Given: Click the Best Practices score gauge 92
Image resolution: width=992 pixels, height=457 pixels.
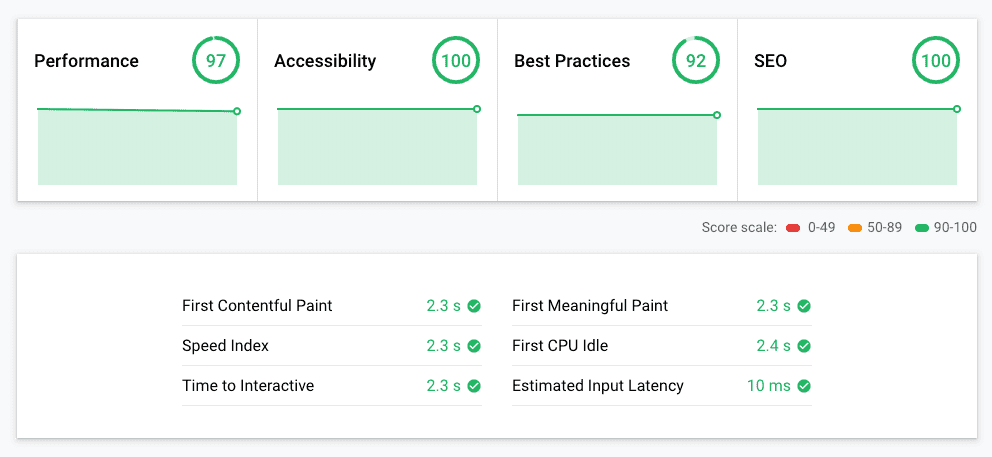Looking at the screenshot, I should coord(696,61).
